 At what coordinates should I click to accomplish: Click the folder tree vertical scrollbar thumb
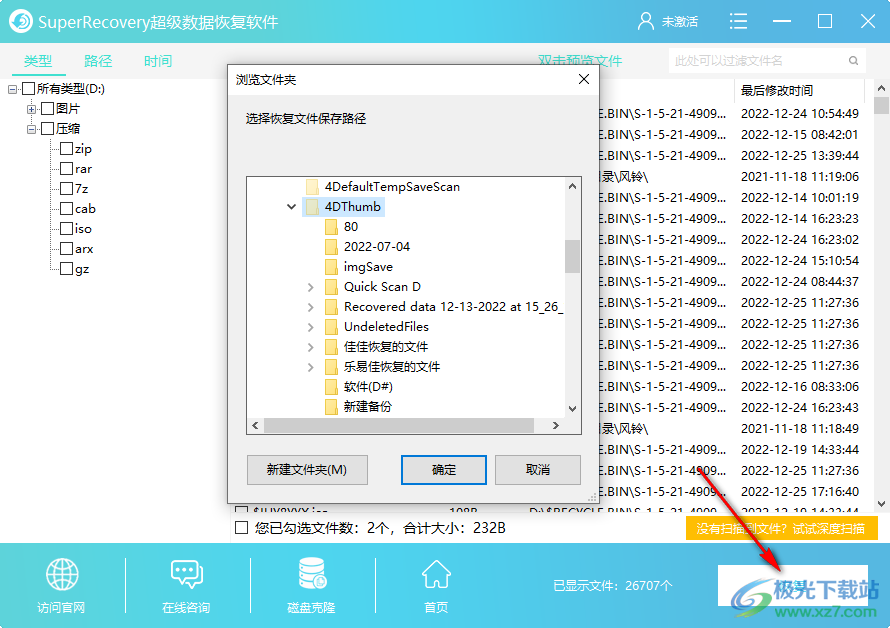click(572, 256)
